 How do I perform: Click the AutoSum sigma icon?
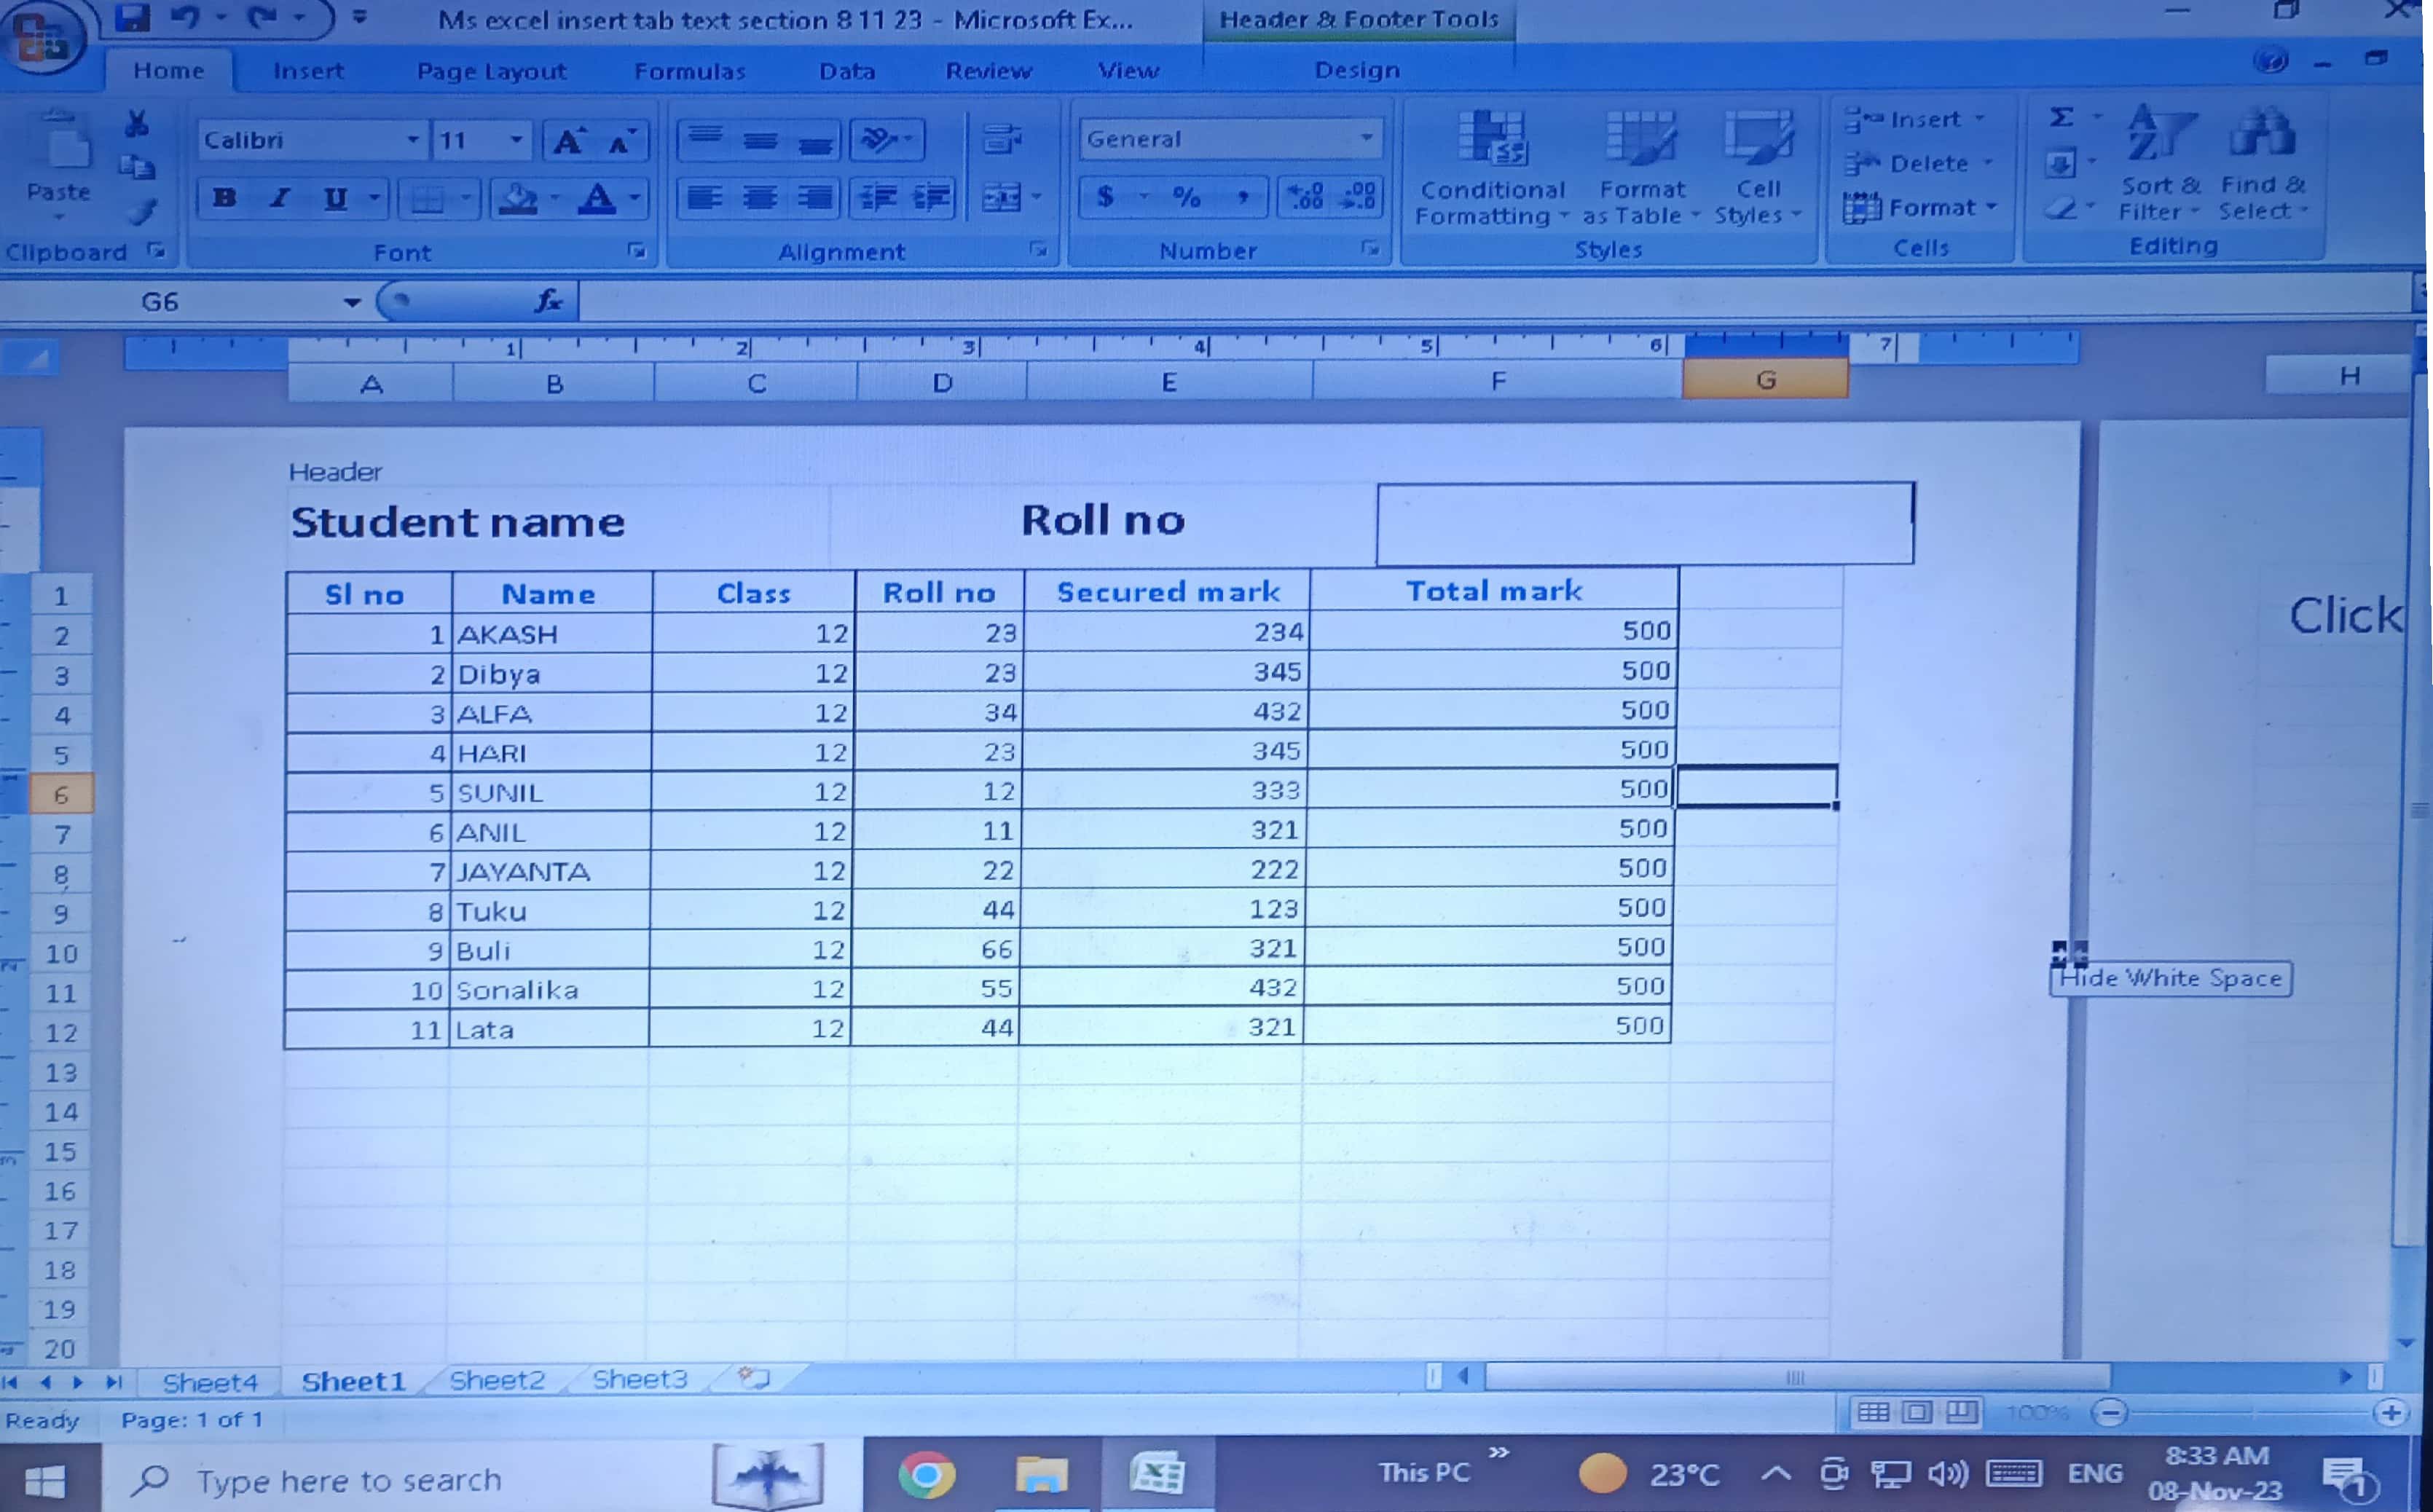[x=2061, y=118]
